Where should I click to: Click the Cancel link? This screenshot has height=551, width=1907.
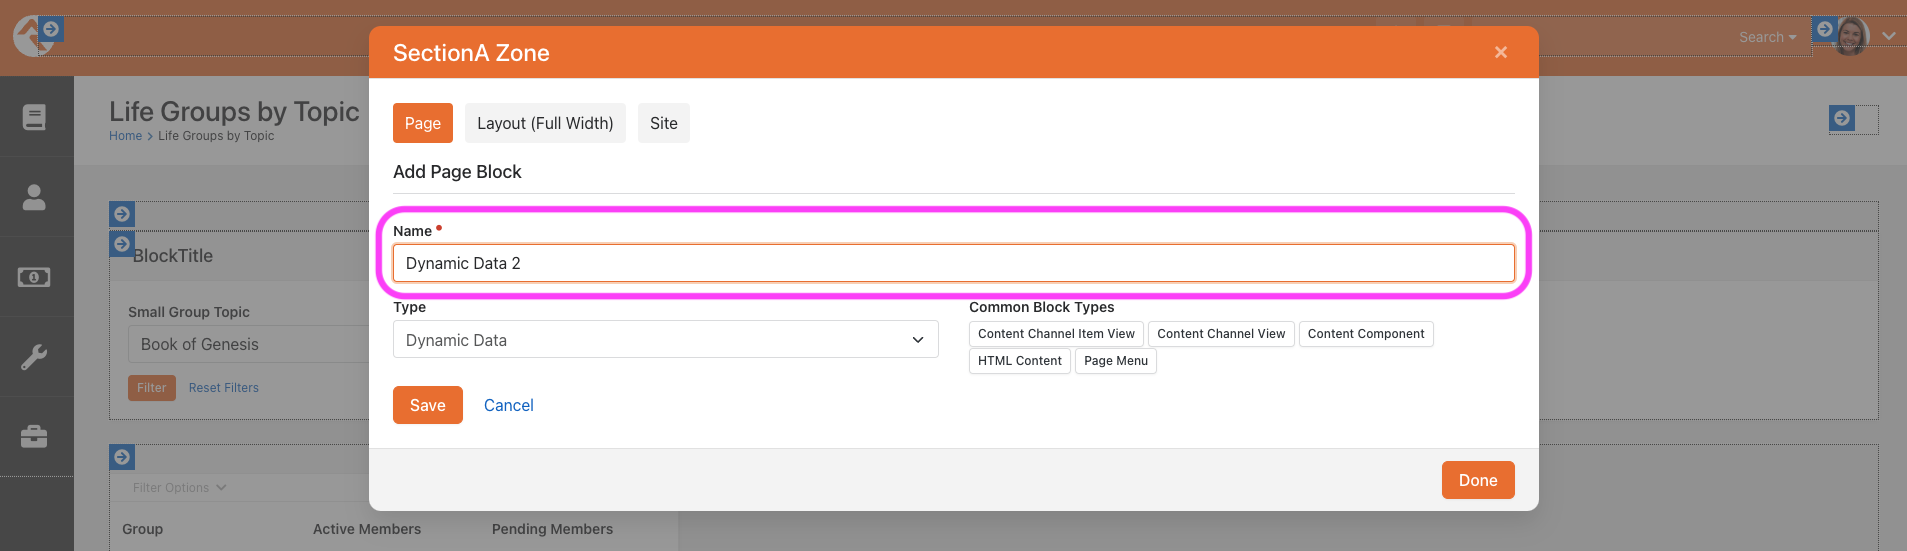coord(509,405)
